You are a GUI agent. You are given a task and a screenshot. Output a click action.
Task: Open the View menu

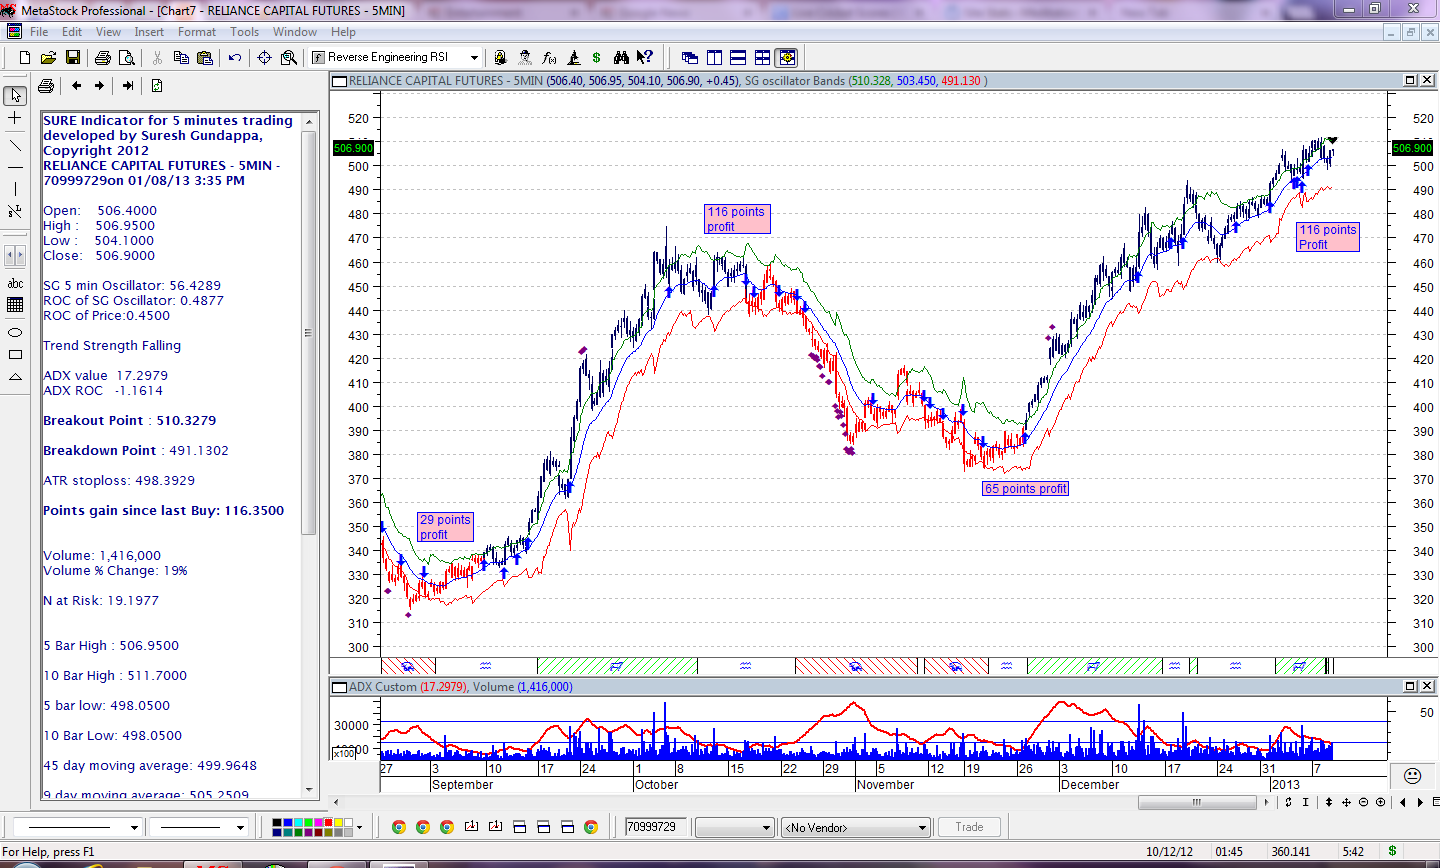click(108, 32)
